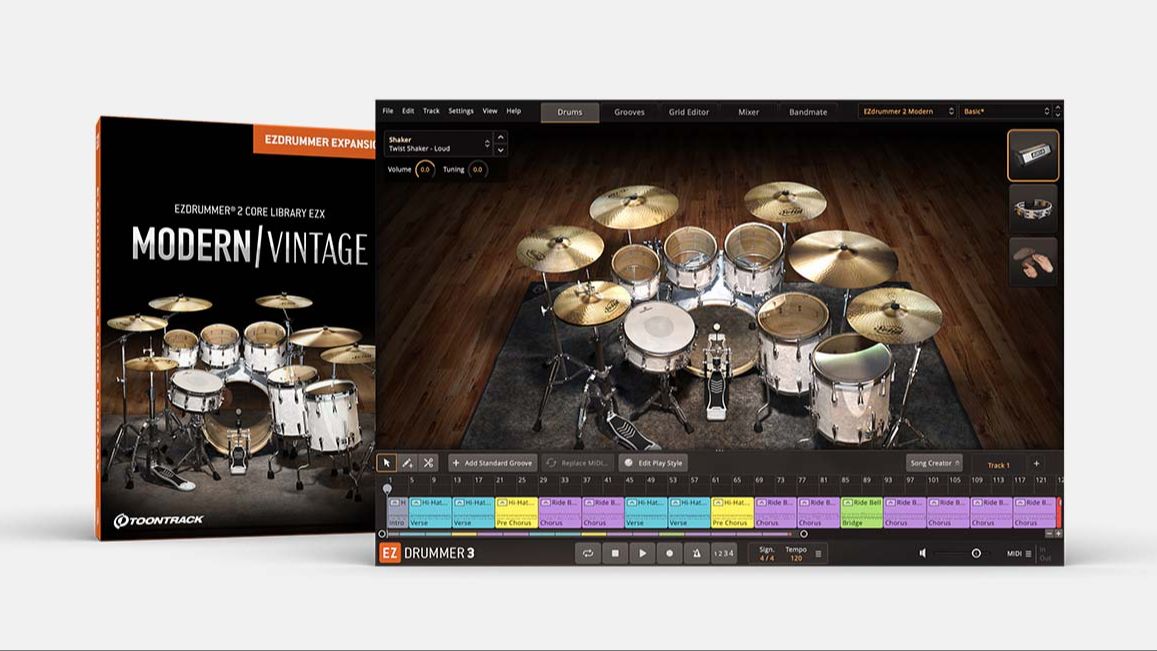This screenshot has height=651, width=1157.
Task: Click the Shaker instrument thumbnail
Action: coord(1033,155)
